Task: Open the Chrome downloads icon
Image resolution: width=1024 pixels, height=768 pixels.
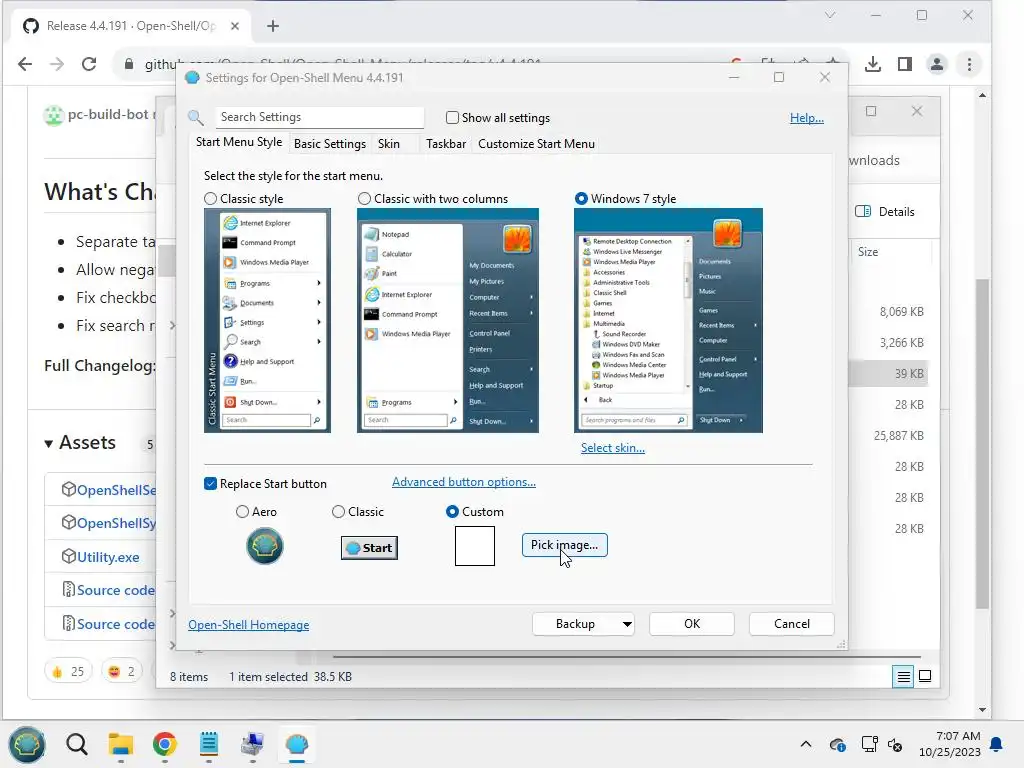Action: [872, 64]
